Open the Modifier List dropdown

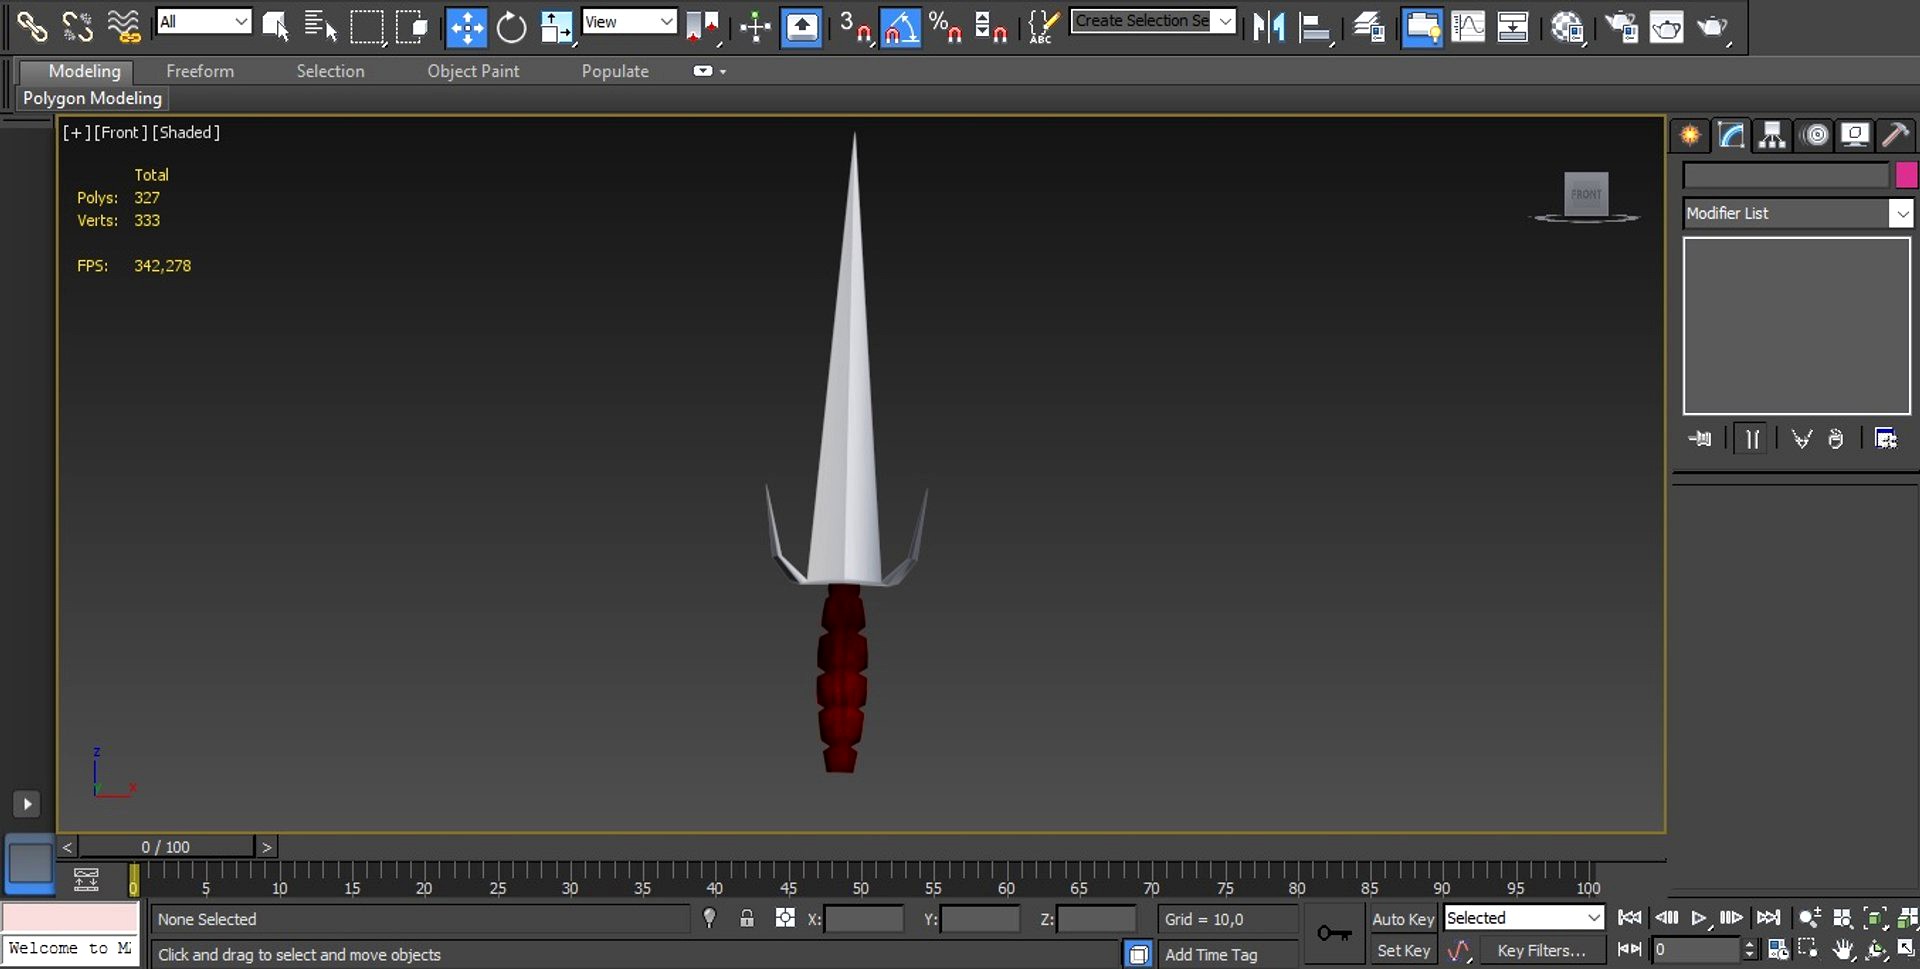[1798, 213]
